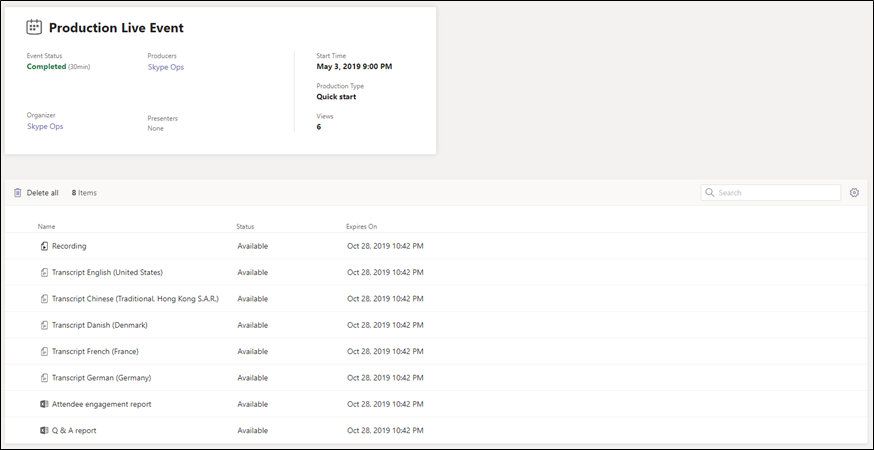The width and height of the screenshot is (874, 450).
Task: Sort by the Expires On column header
Action: [361, 226]
